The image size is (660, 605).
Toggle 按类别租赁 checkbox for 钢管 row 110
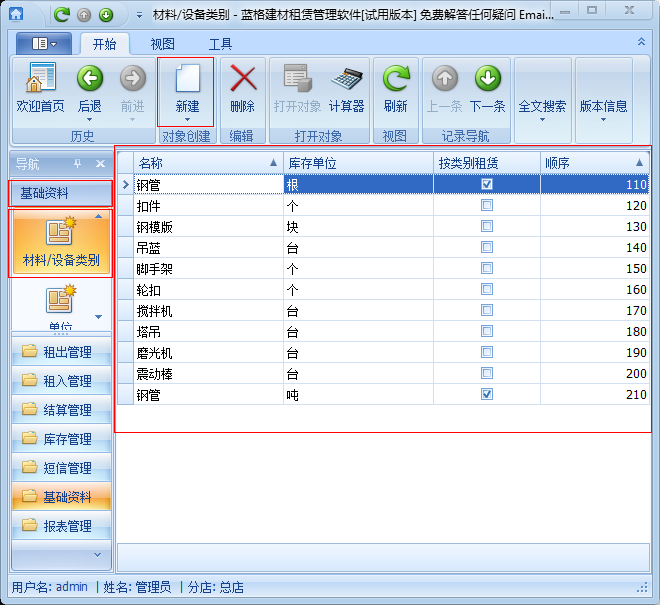[x=487, y=184]
